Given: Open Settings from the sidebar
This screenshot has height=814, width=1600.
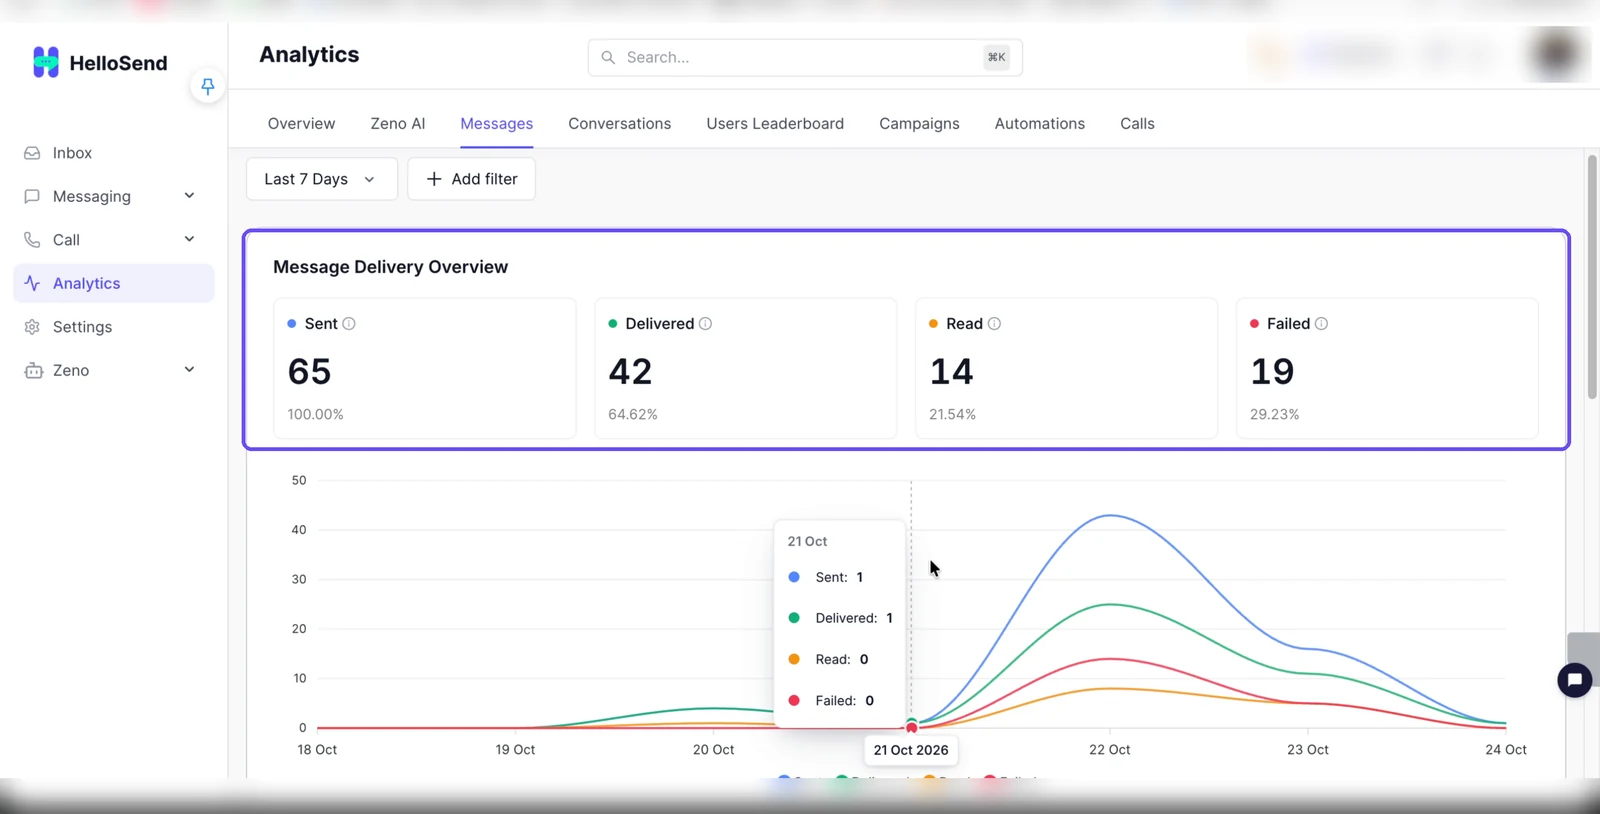Looking at the screenshot, I should click(x=114, y=327).
